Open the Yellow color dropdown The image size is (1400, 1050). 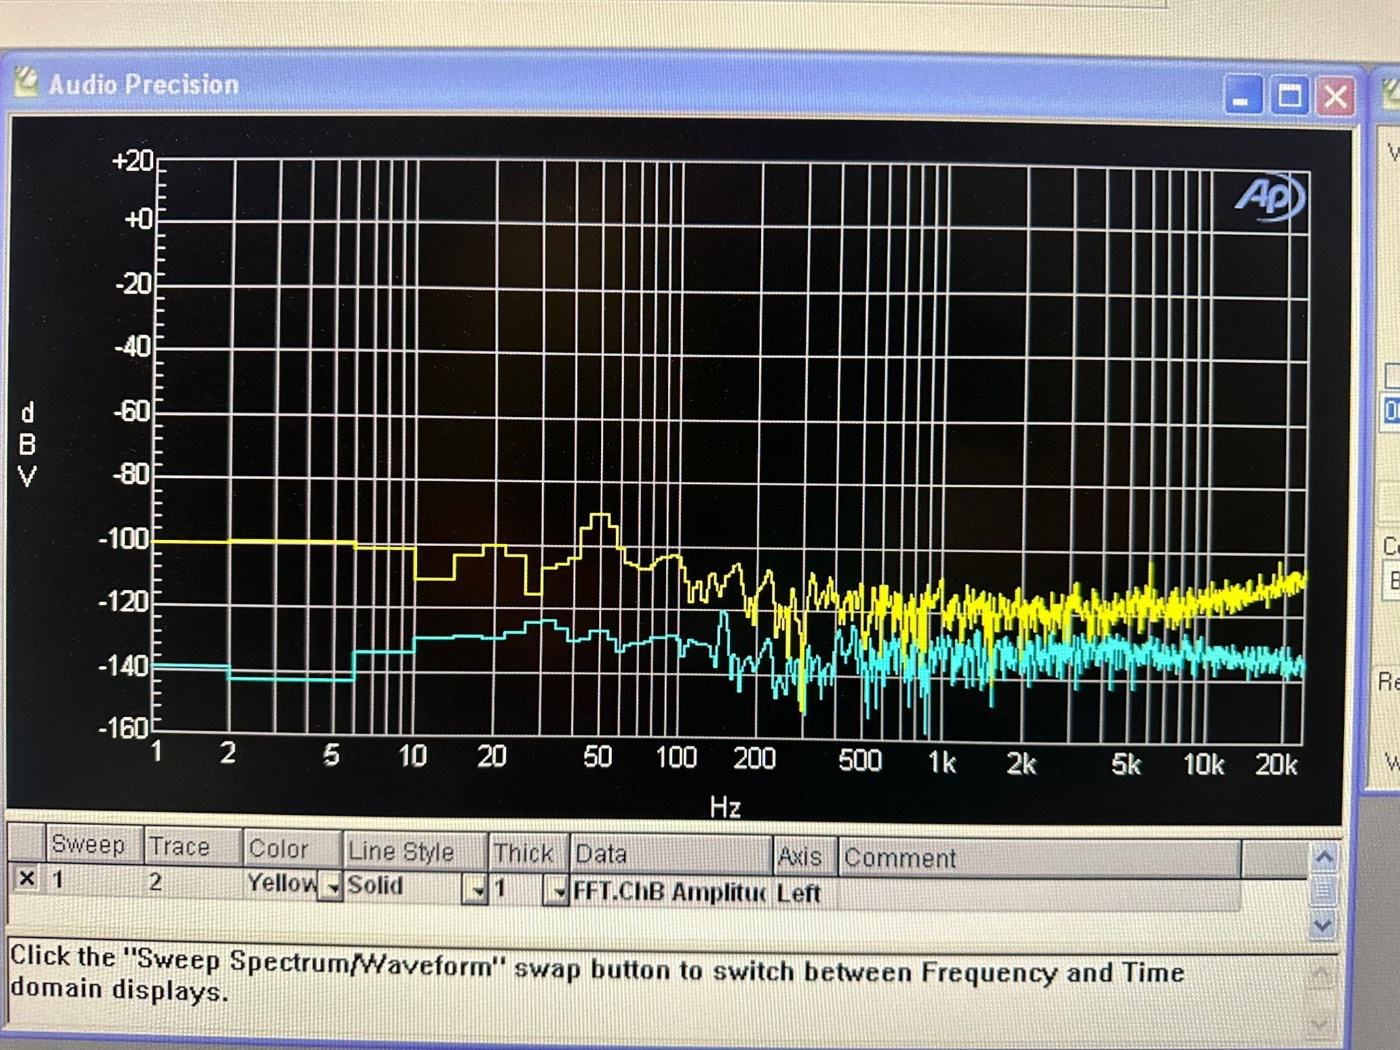[329, 886]
